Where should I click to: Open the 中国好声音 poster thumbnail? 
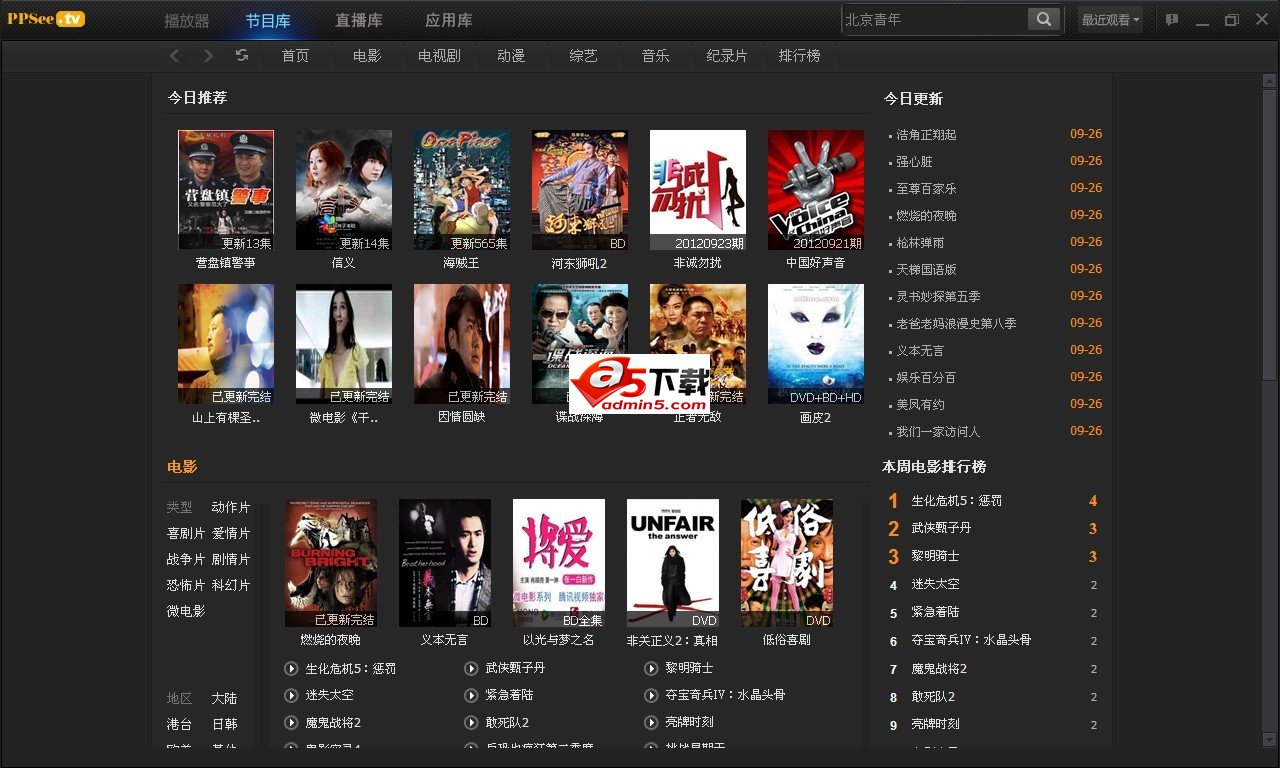(815, 190)
